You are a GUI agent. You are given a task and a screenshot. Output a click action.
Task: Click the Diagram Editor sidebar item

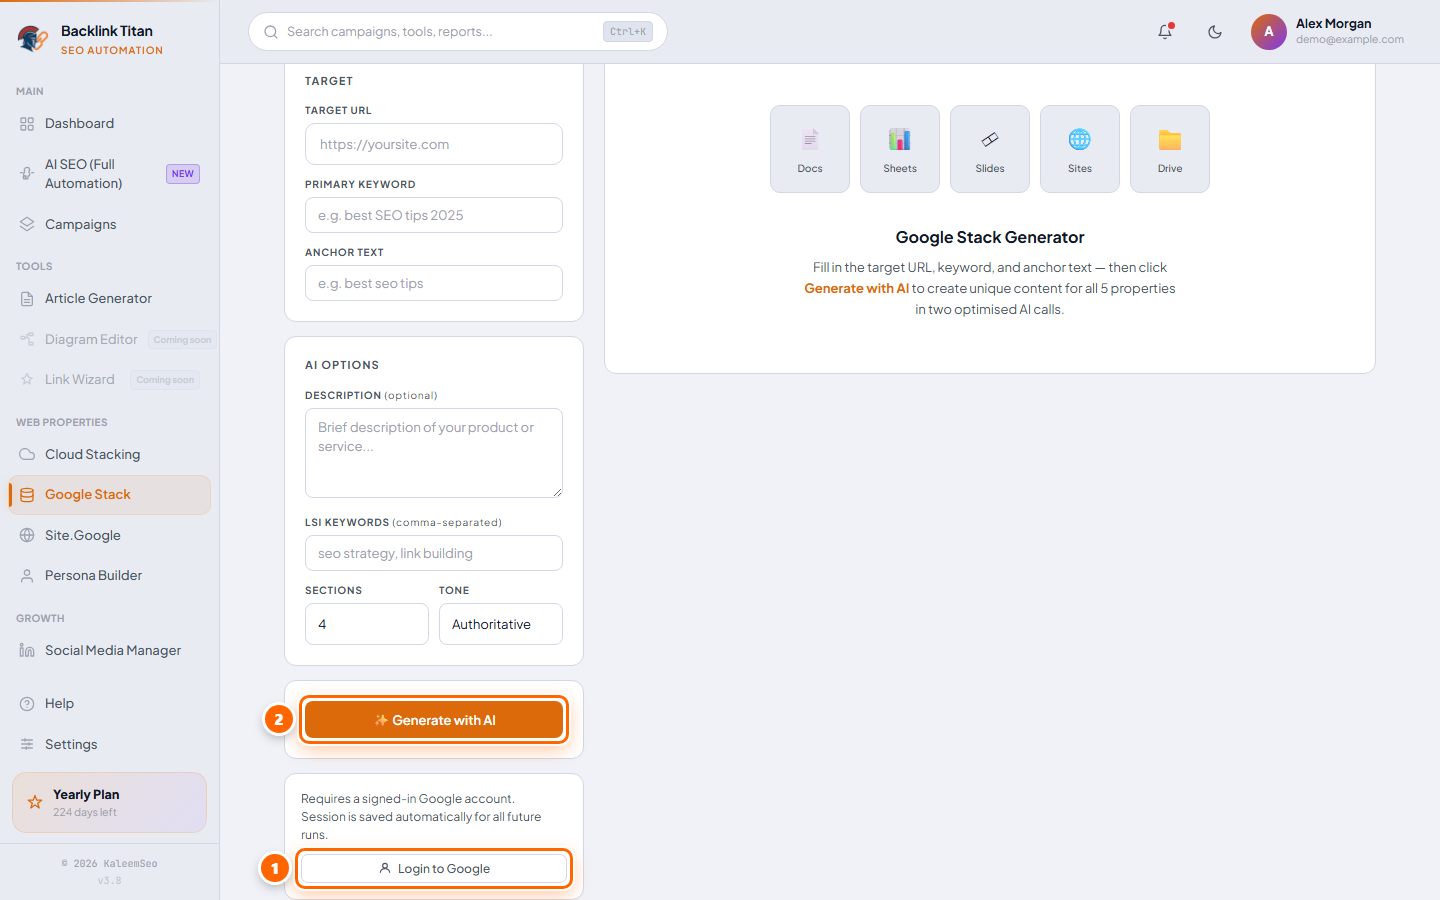[109, 340]
